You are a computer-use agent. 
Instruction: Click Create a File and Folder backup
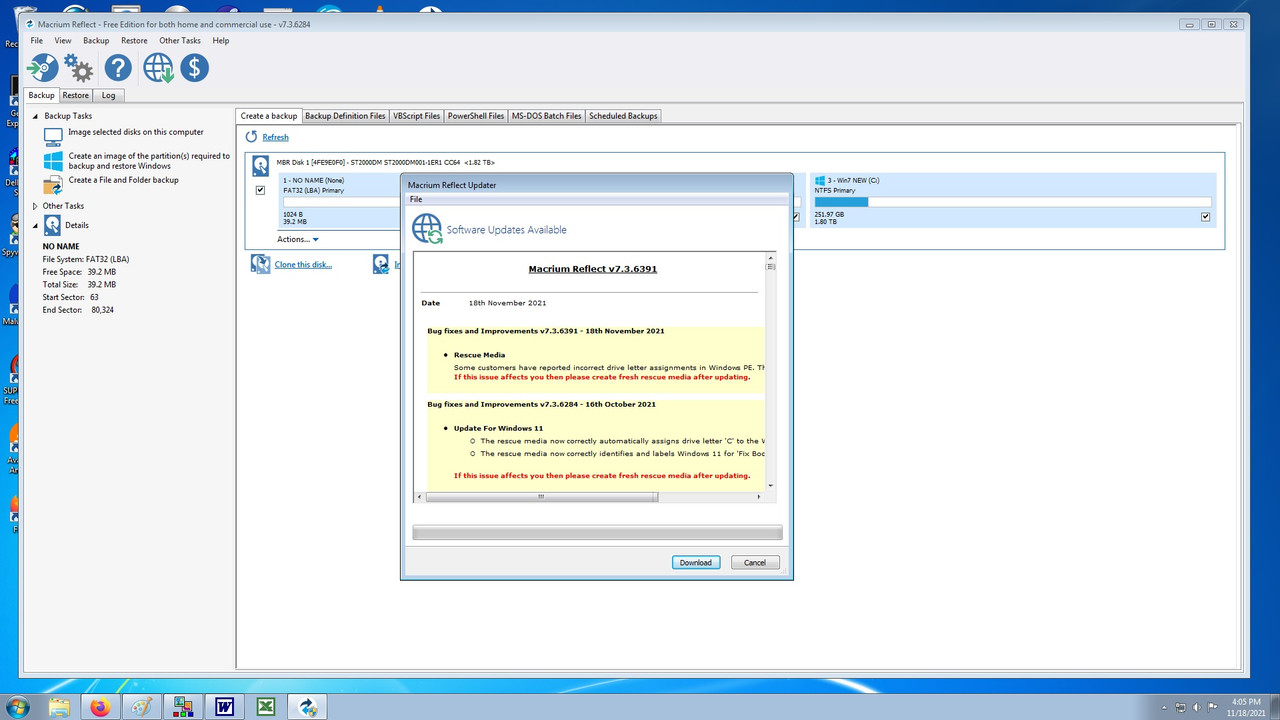(x=124, y=180)
